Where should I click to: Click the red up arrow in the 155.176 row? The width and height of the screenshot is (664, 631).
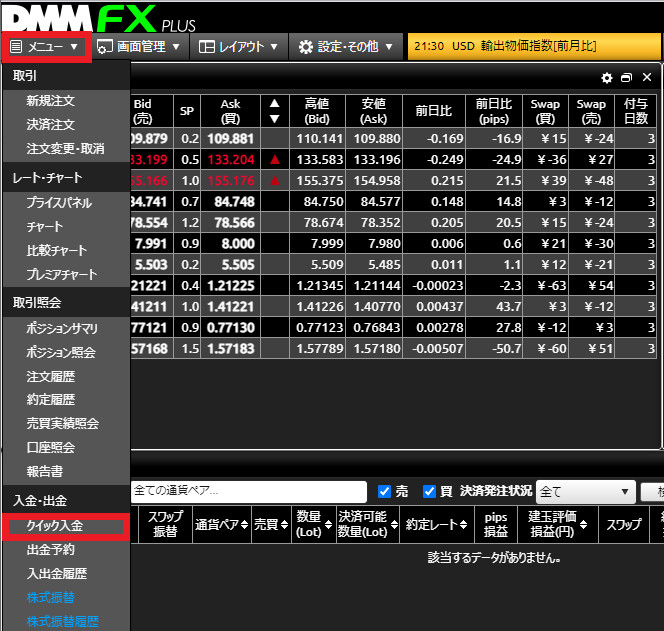tap(274, 181)
